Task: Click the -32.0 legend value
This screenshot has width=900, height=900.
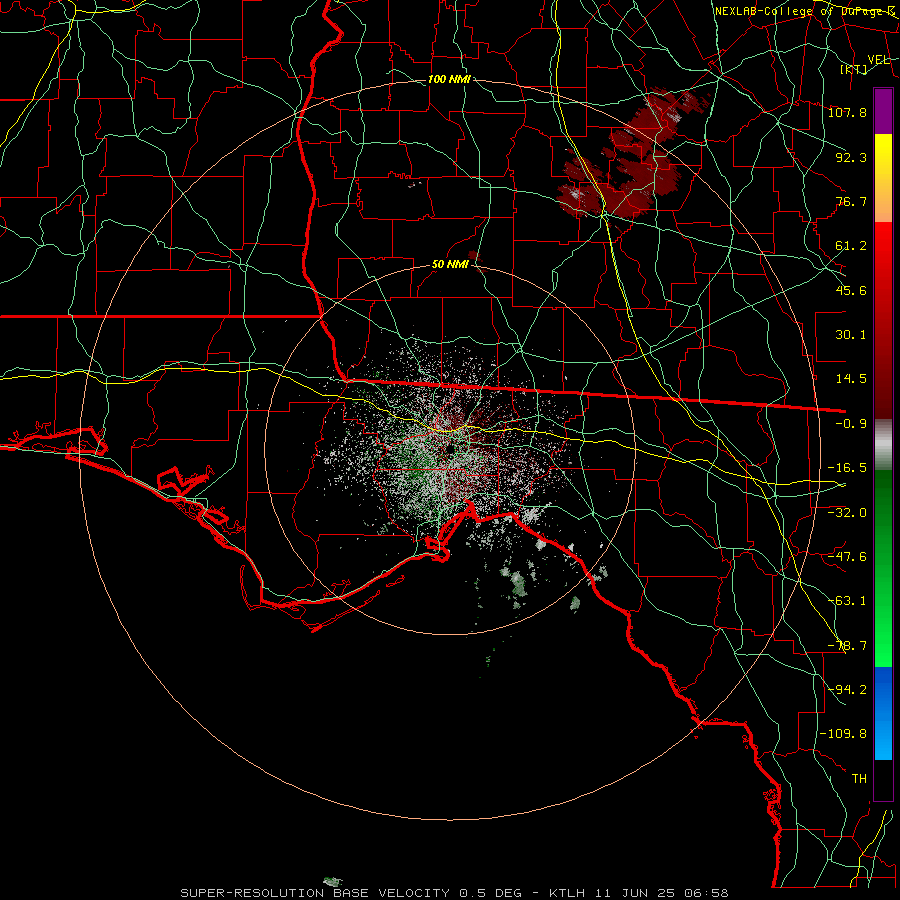Action: tap(847, 513)
